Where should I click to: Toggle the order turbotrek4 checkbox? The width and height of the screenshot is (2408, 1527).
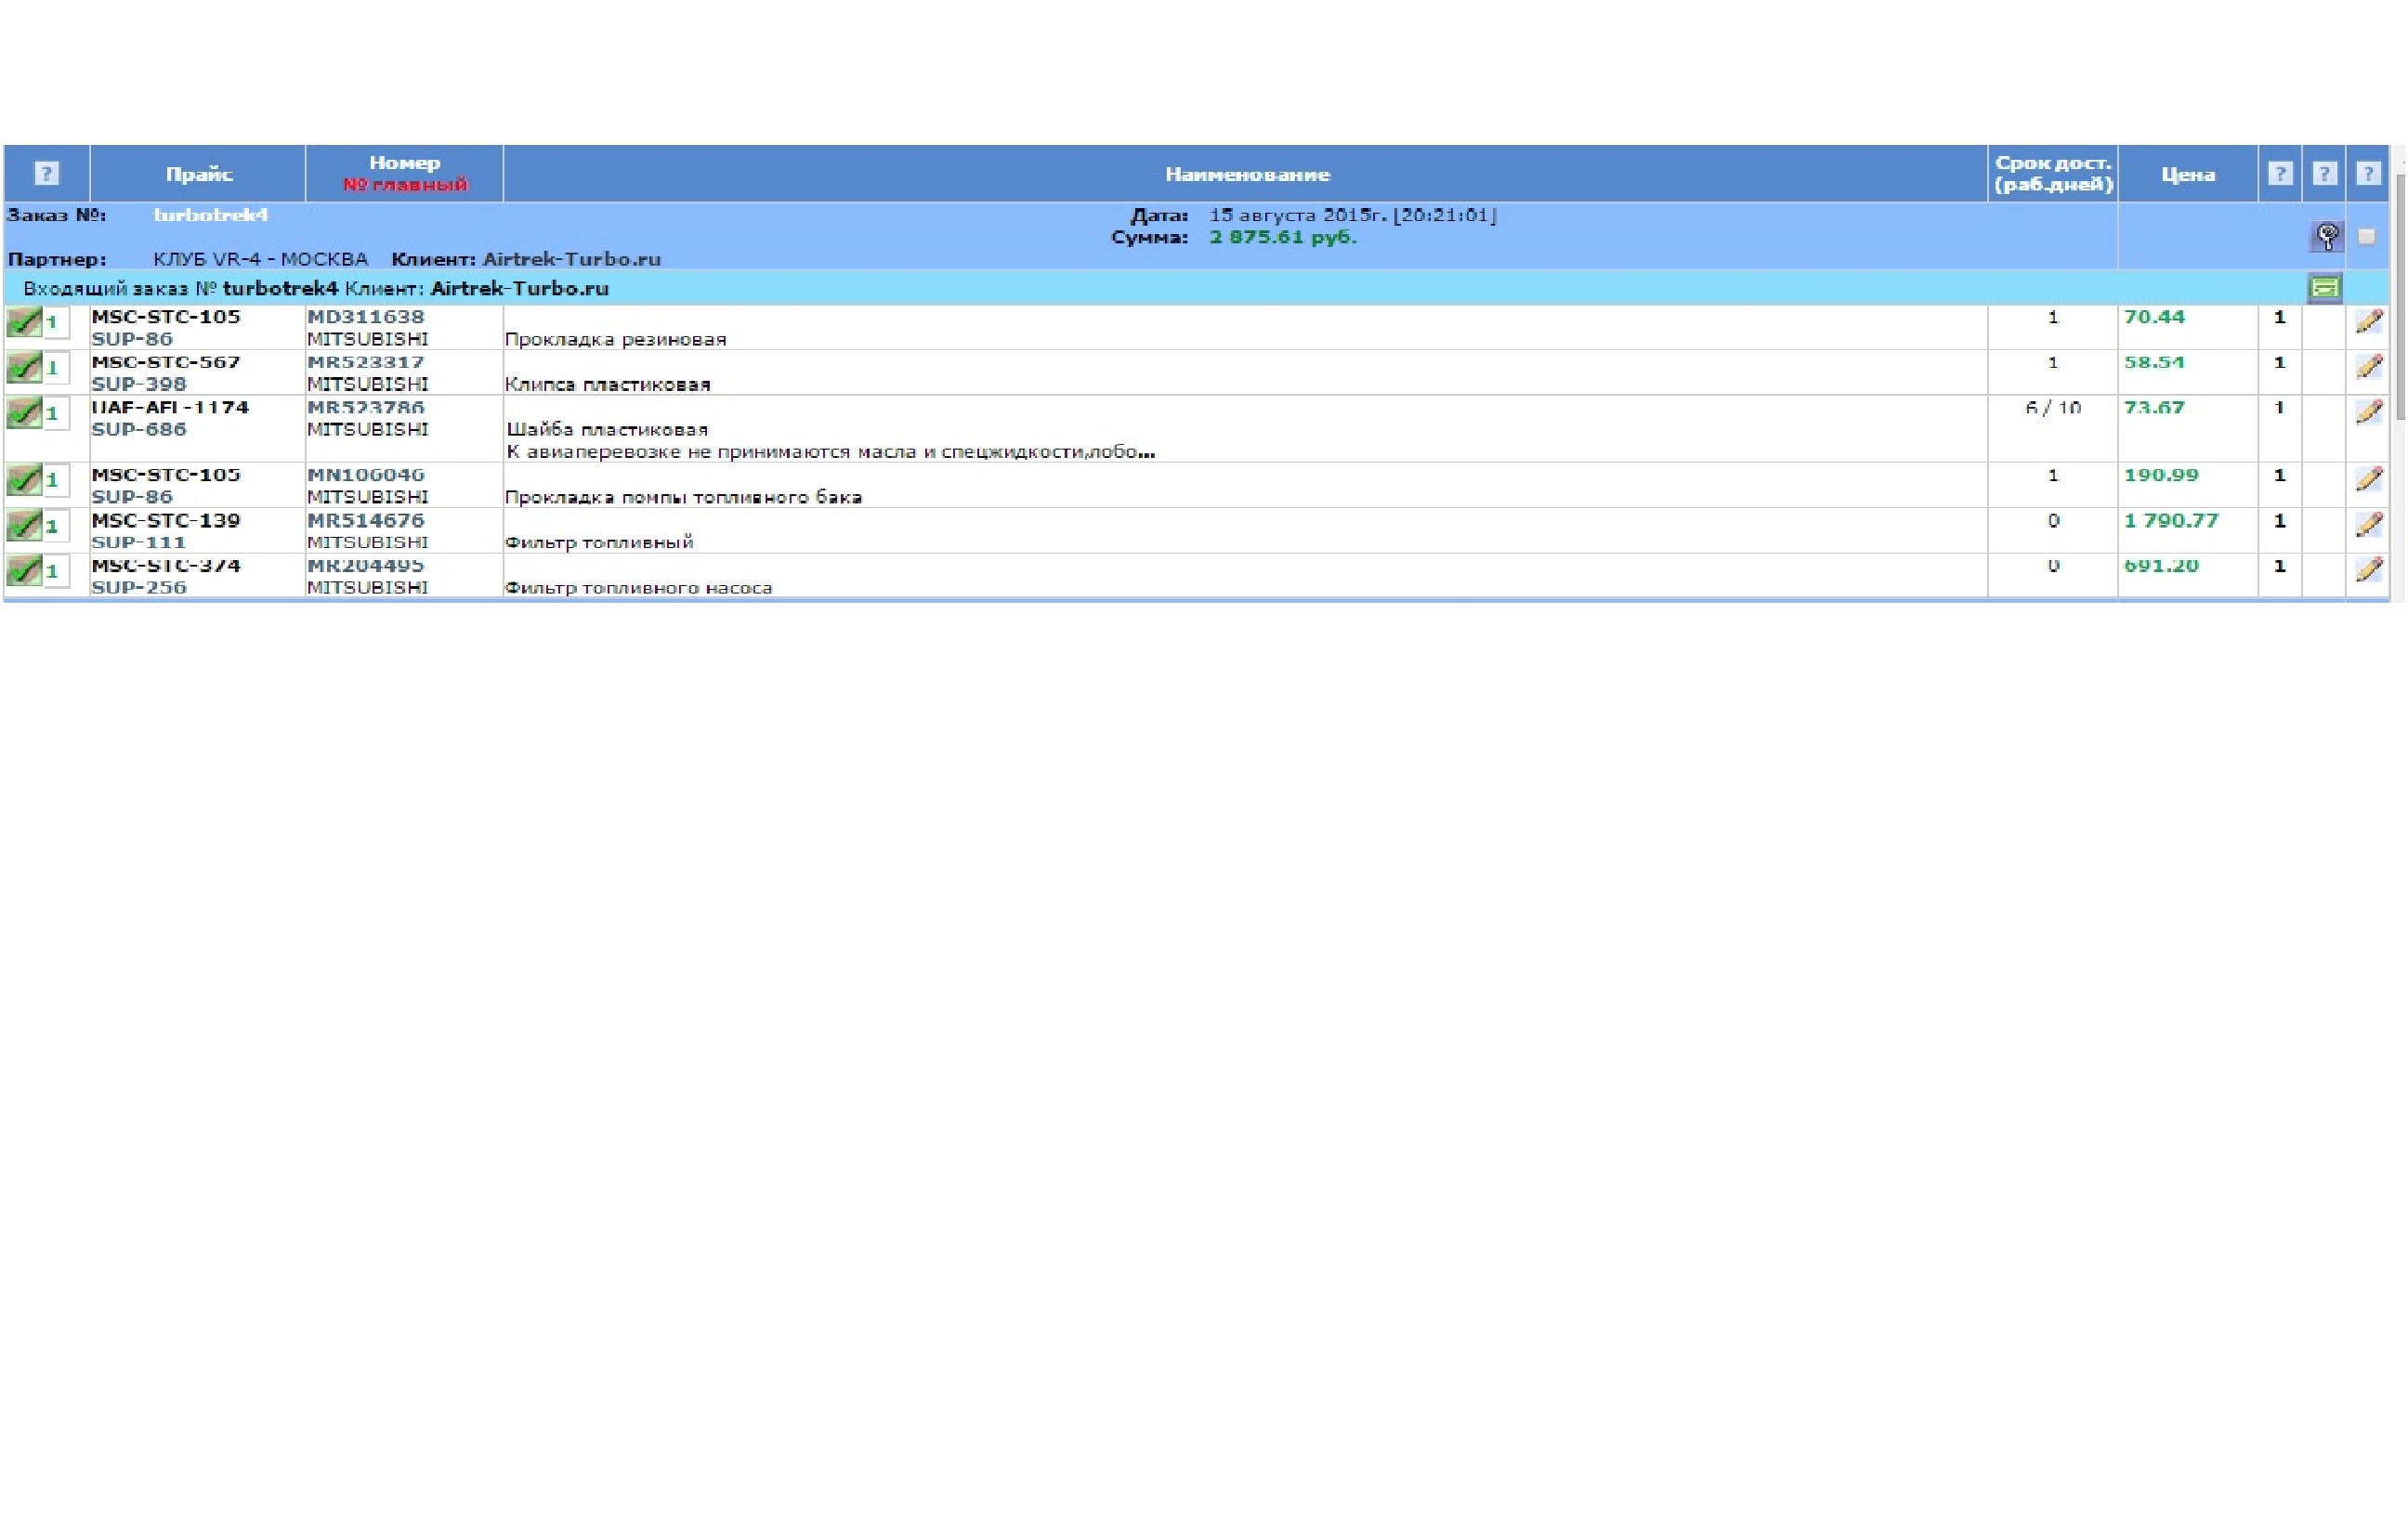2366,237
